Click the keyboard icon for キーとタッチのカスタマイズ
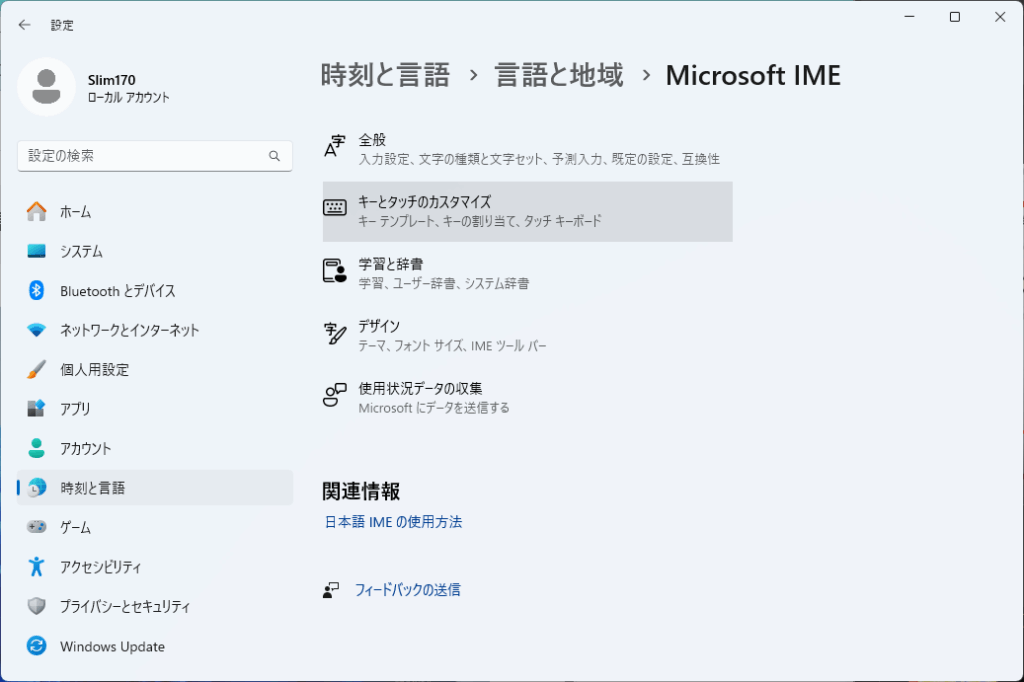This screenshot has width=1024, height=682. point(335,208)
